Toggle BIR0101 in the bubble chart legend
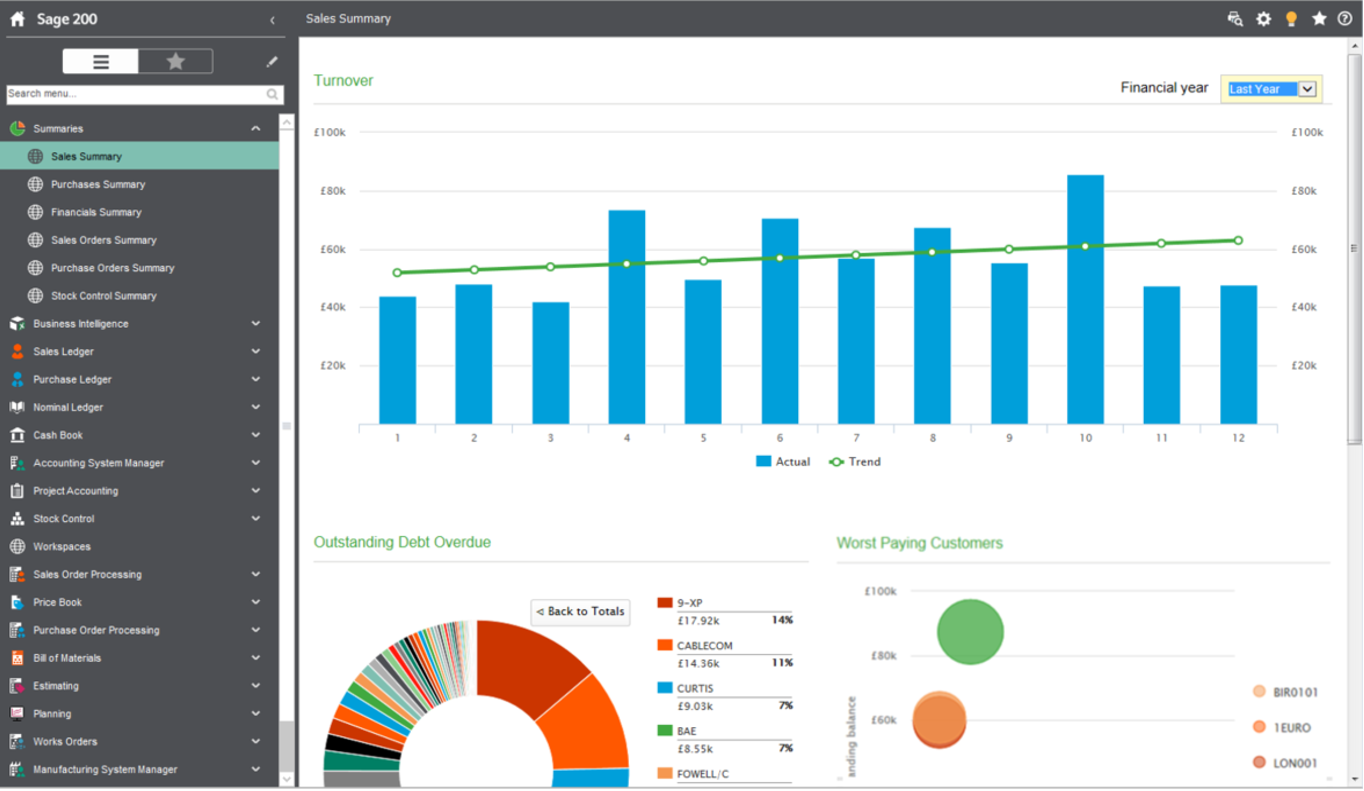Screen dimensions: 1364x791 1285,692
